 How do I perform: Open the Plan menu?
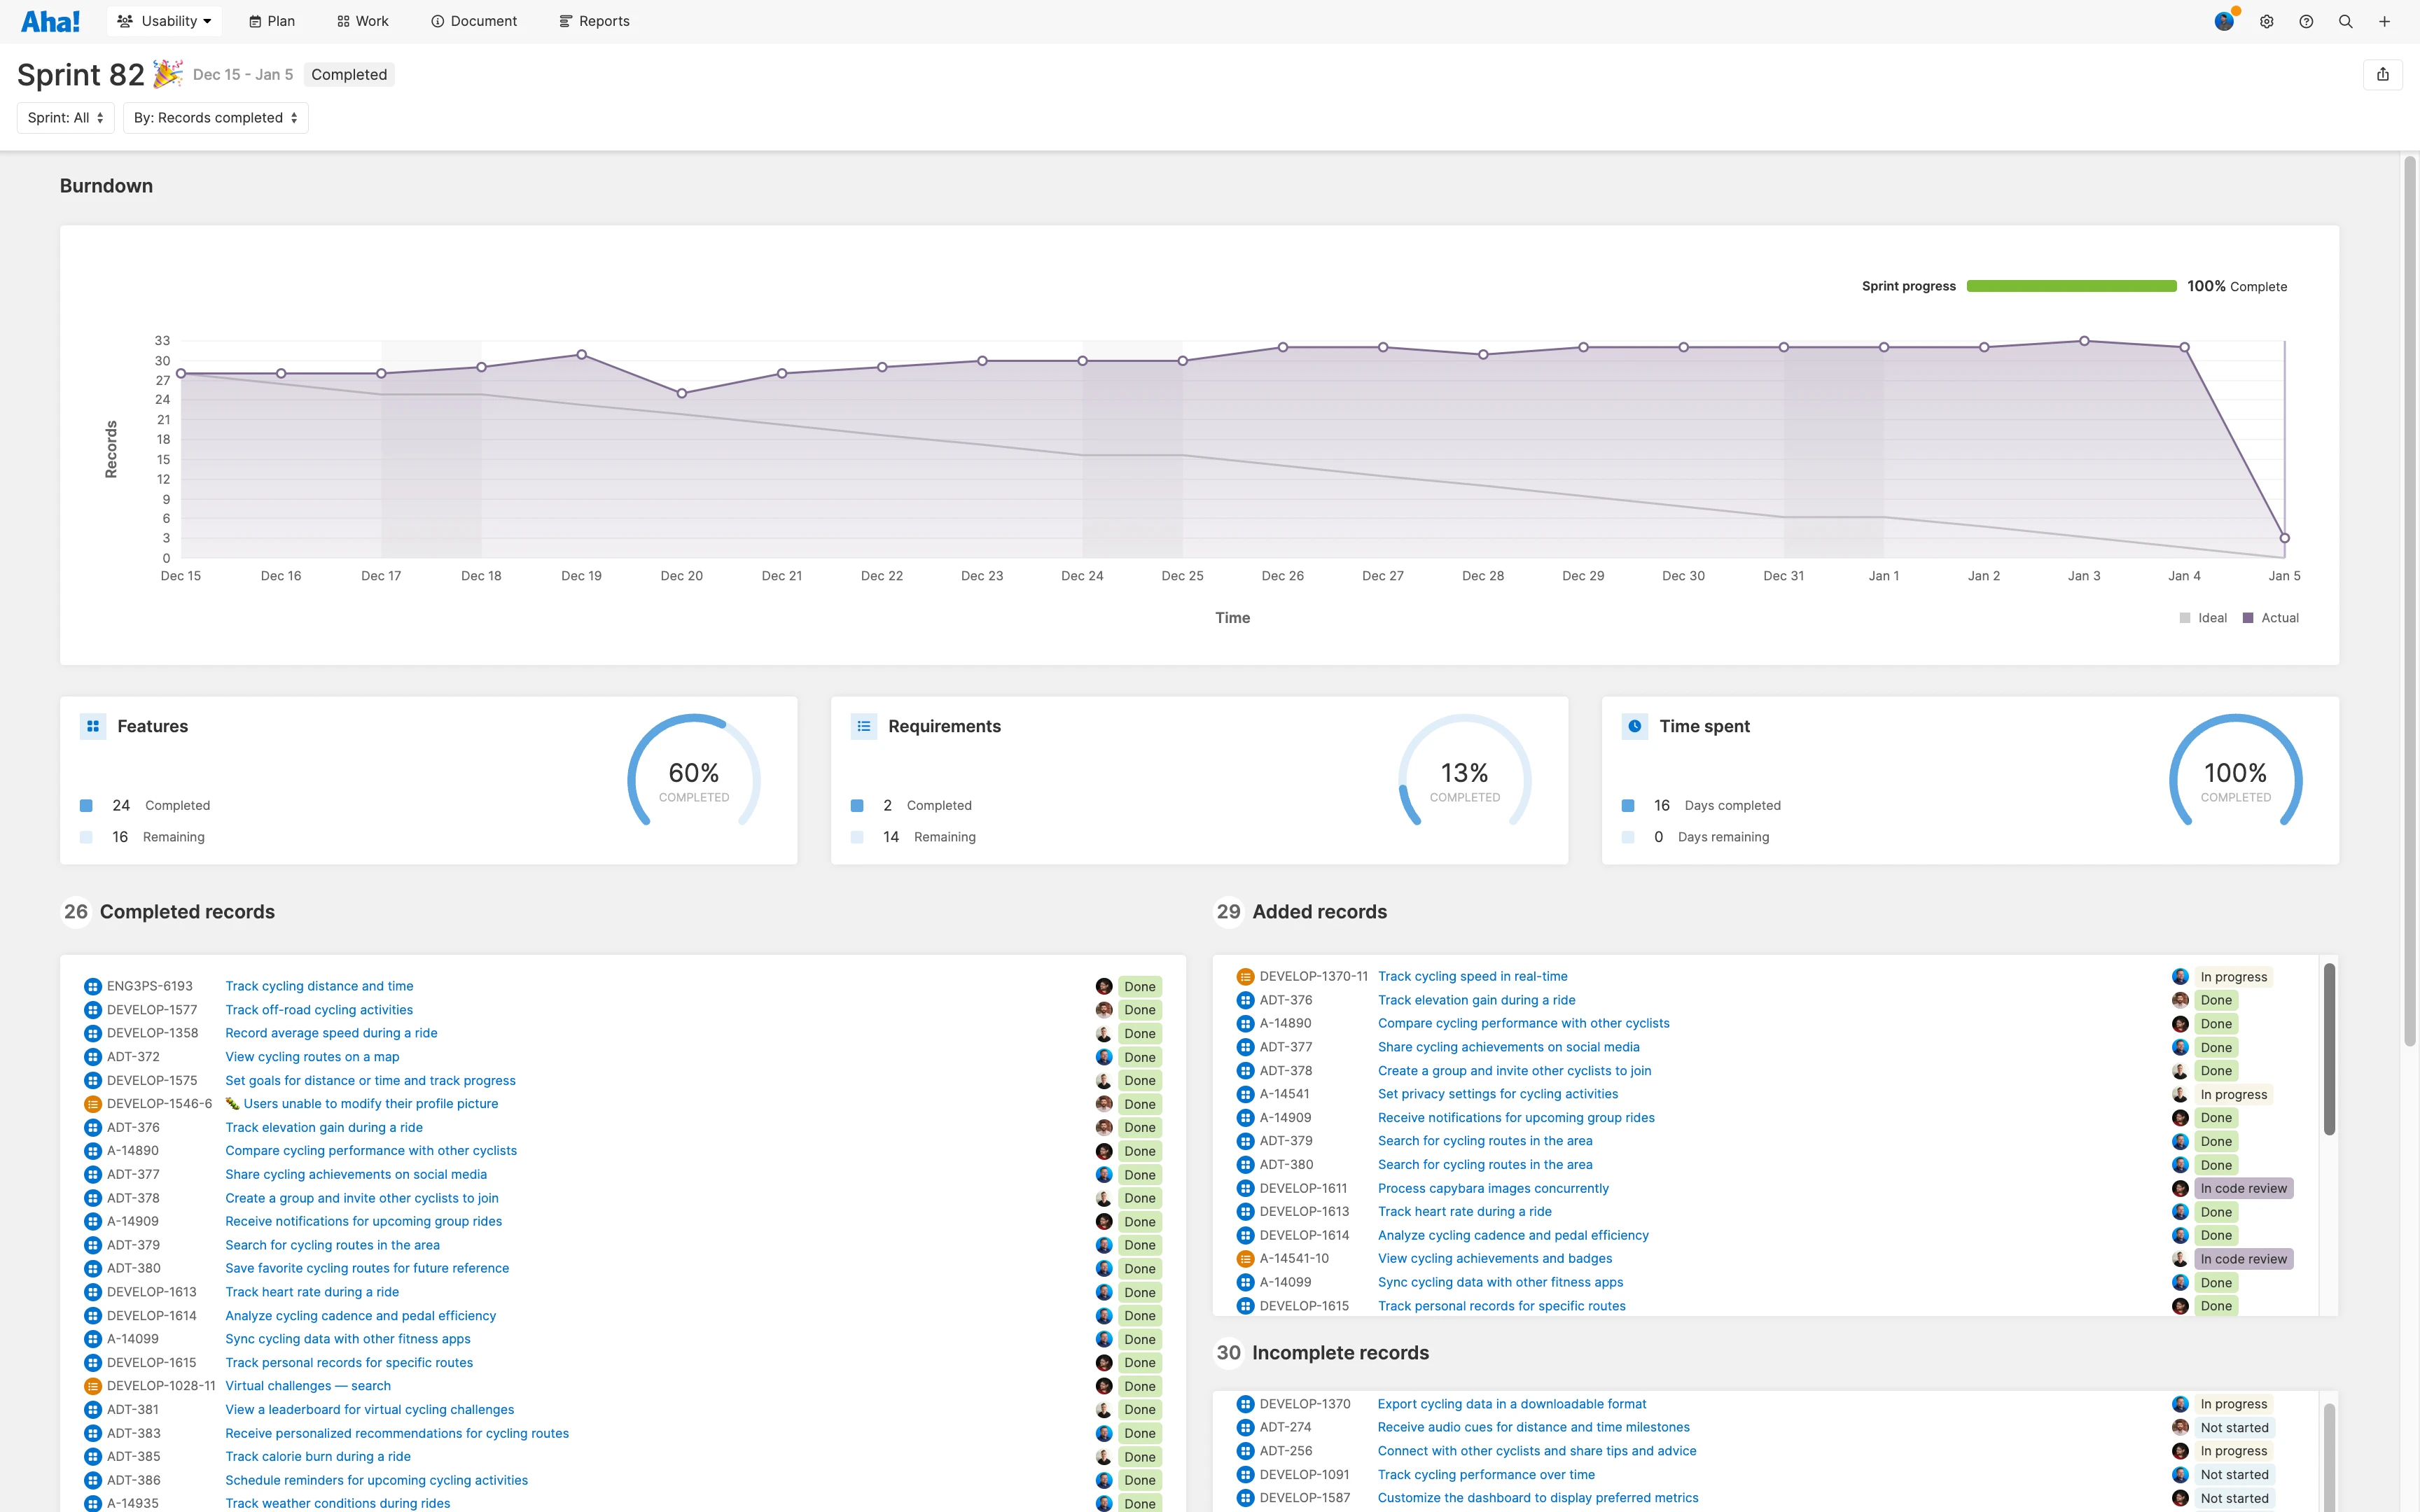point(272,21)
